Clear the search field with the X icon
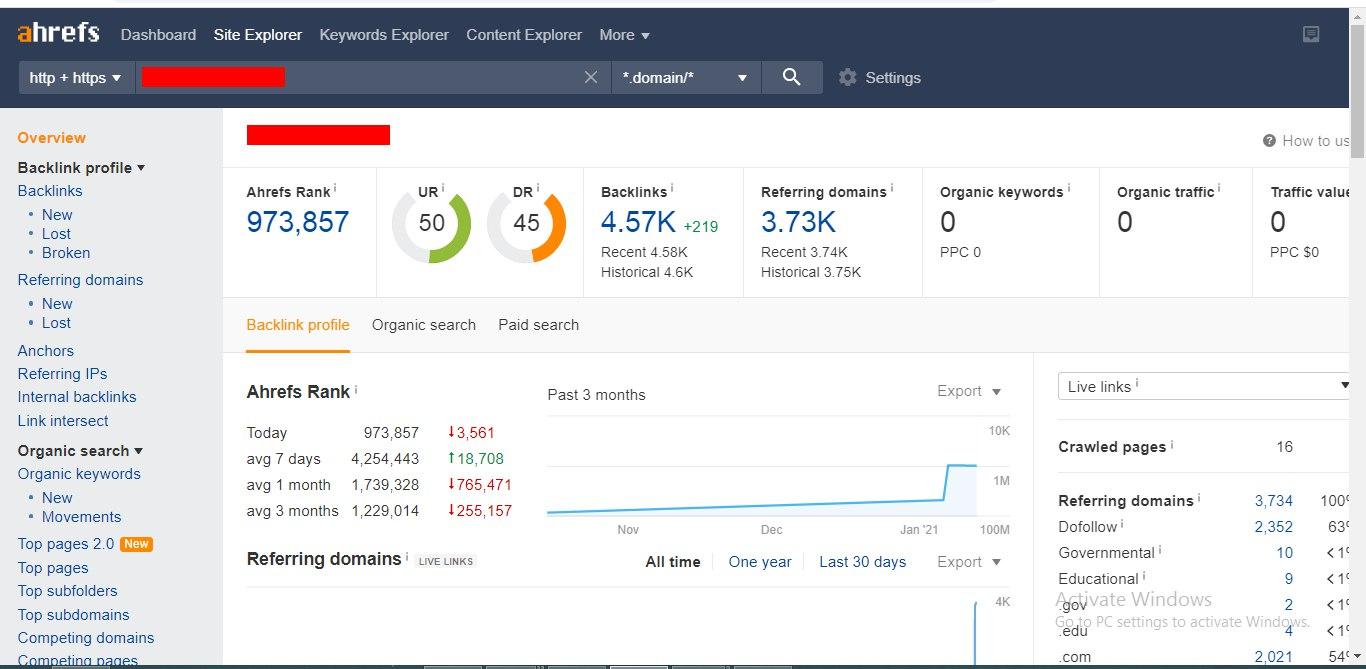This screenshot has width=1366, height=669. pyautogui.click(x=591, y=77)
